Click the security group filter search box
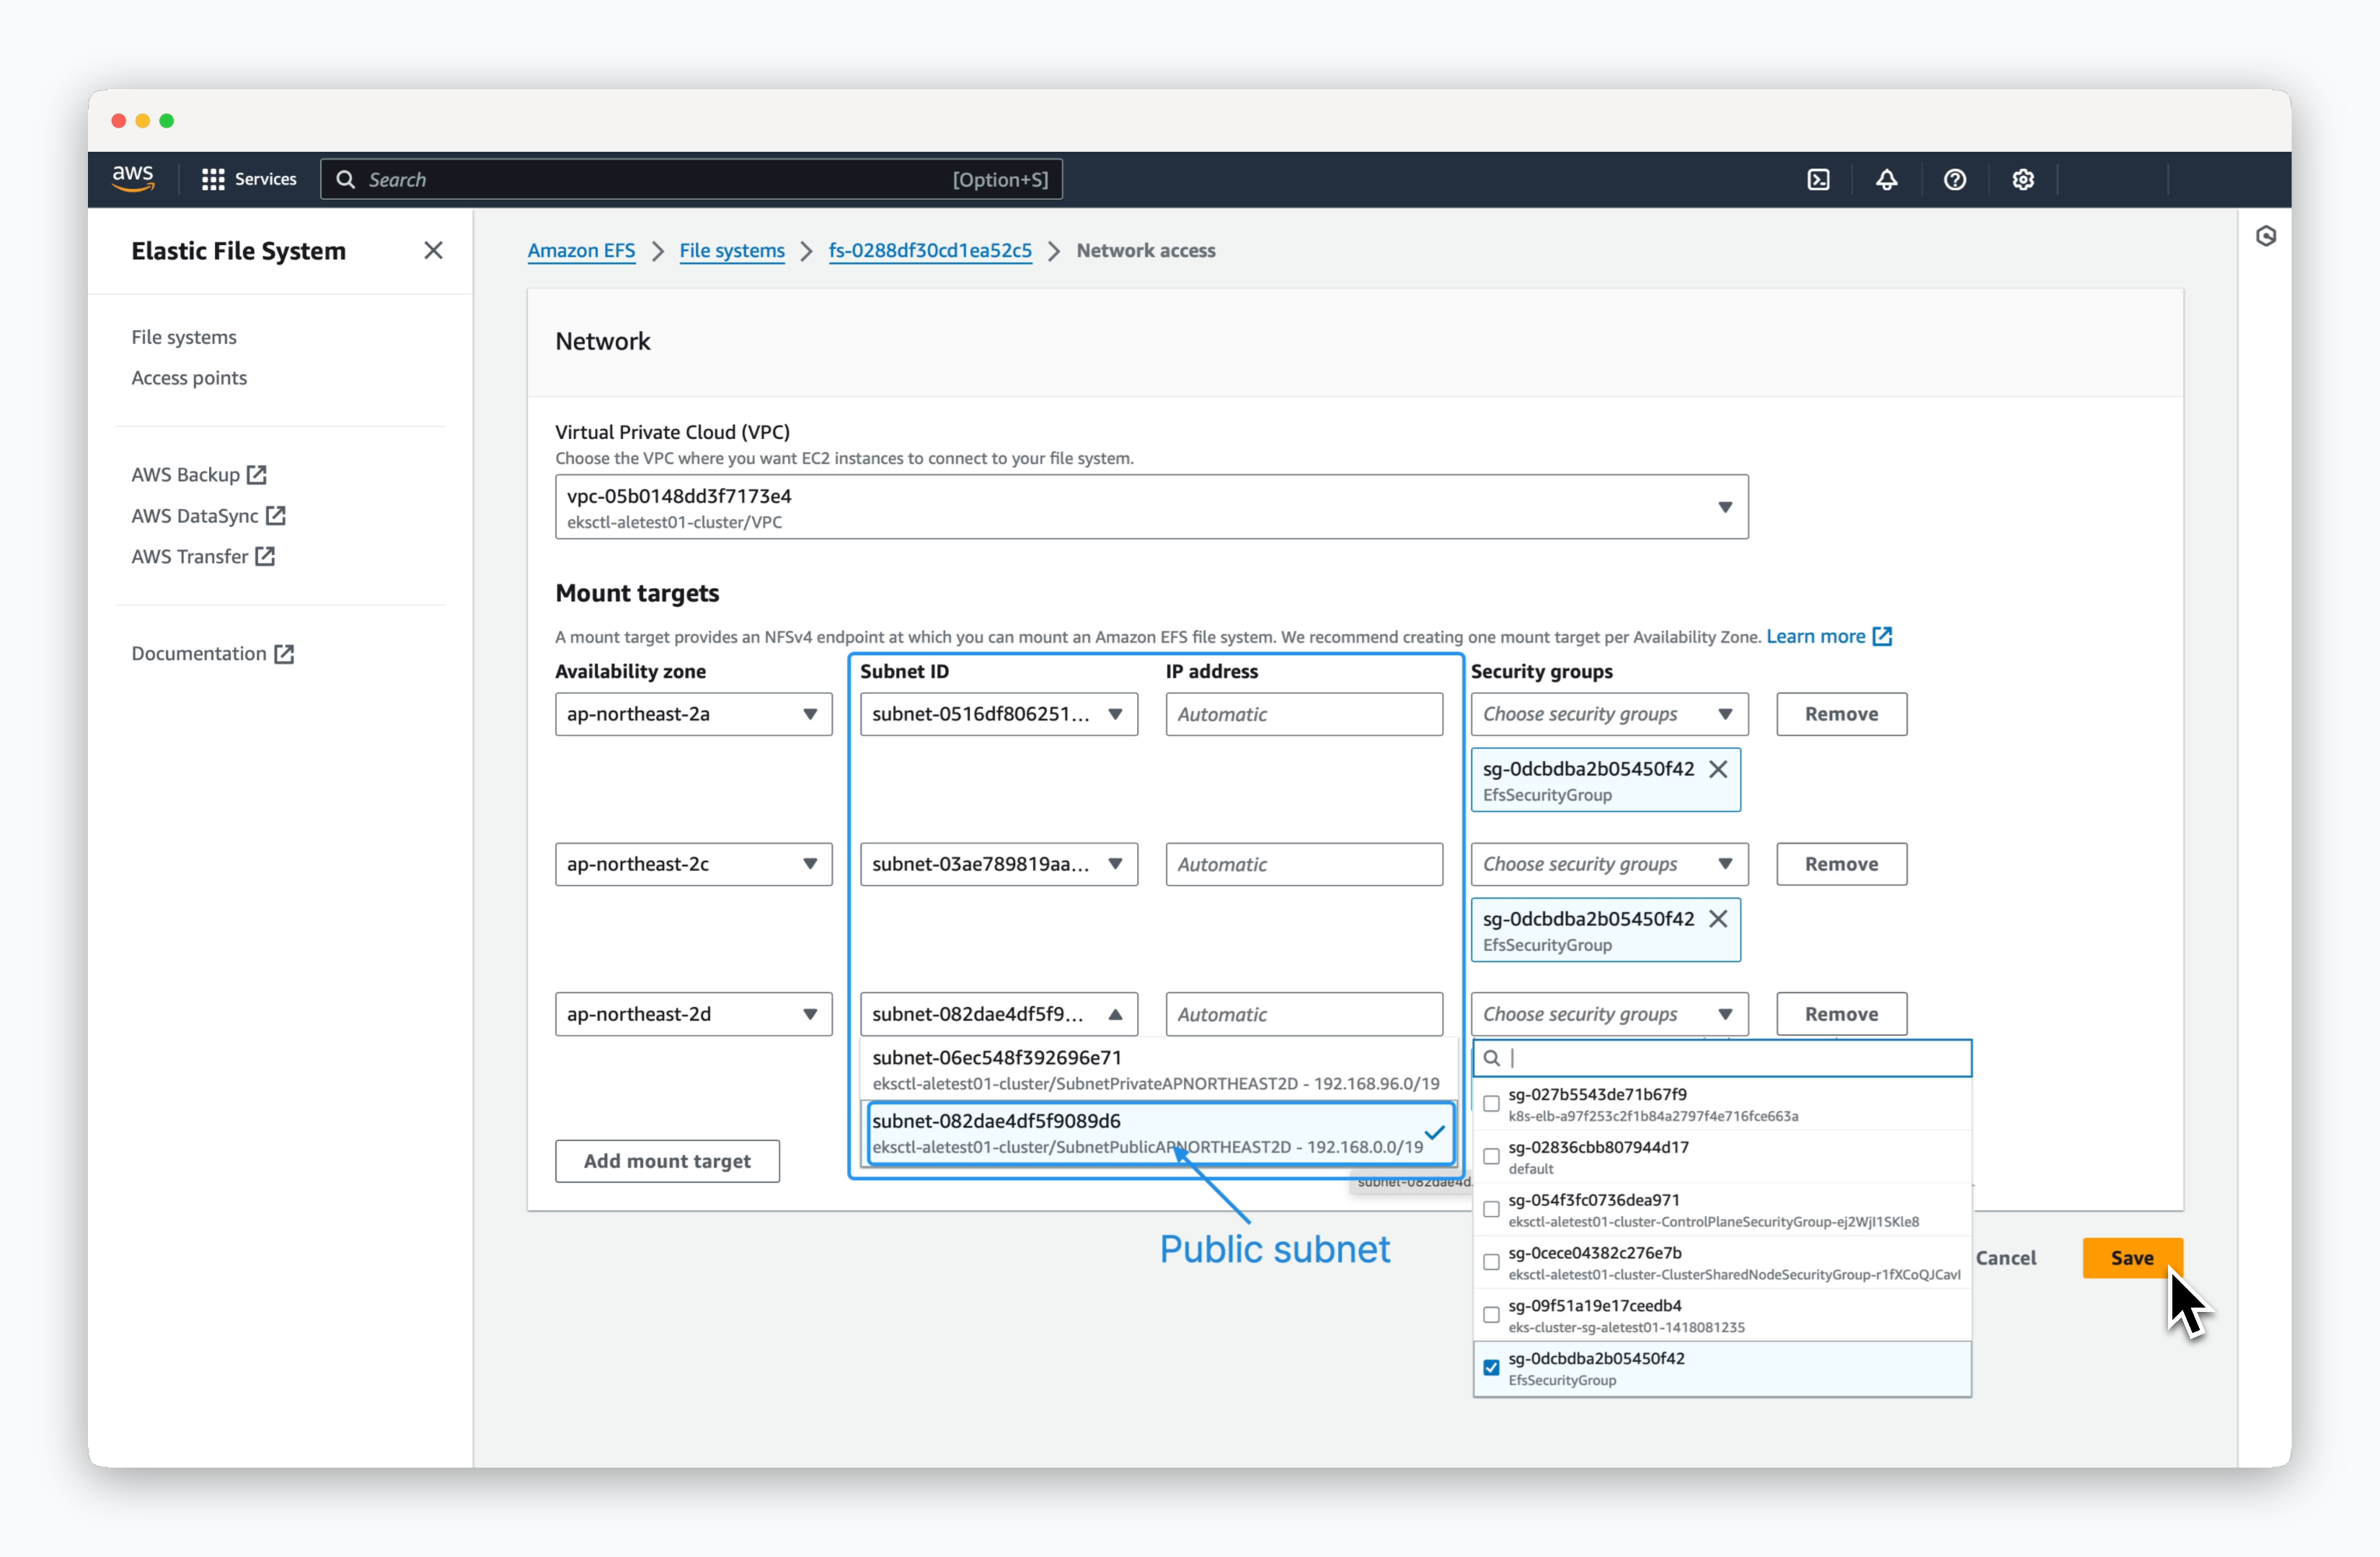This screenshot has width=2380, height=1557. [1722, 1058]
